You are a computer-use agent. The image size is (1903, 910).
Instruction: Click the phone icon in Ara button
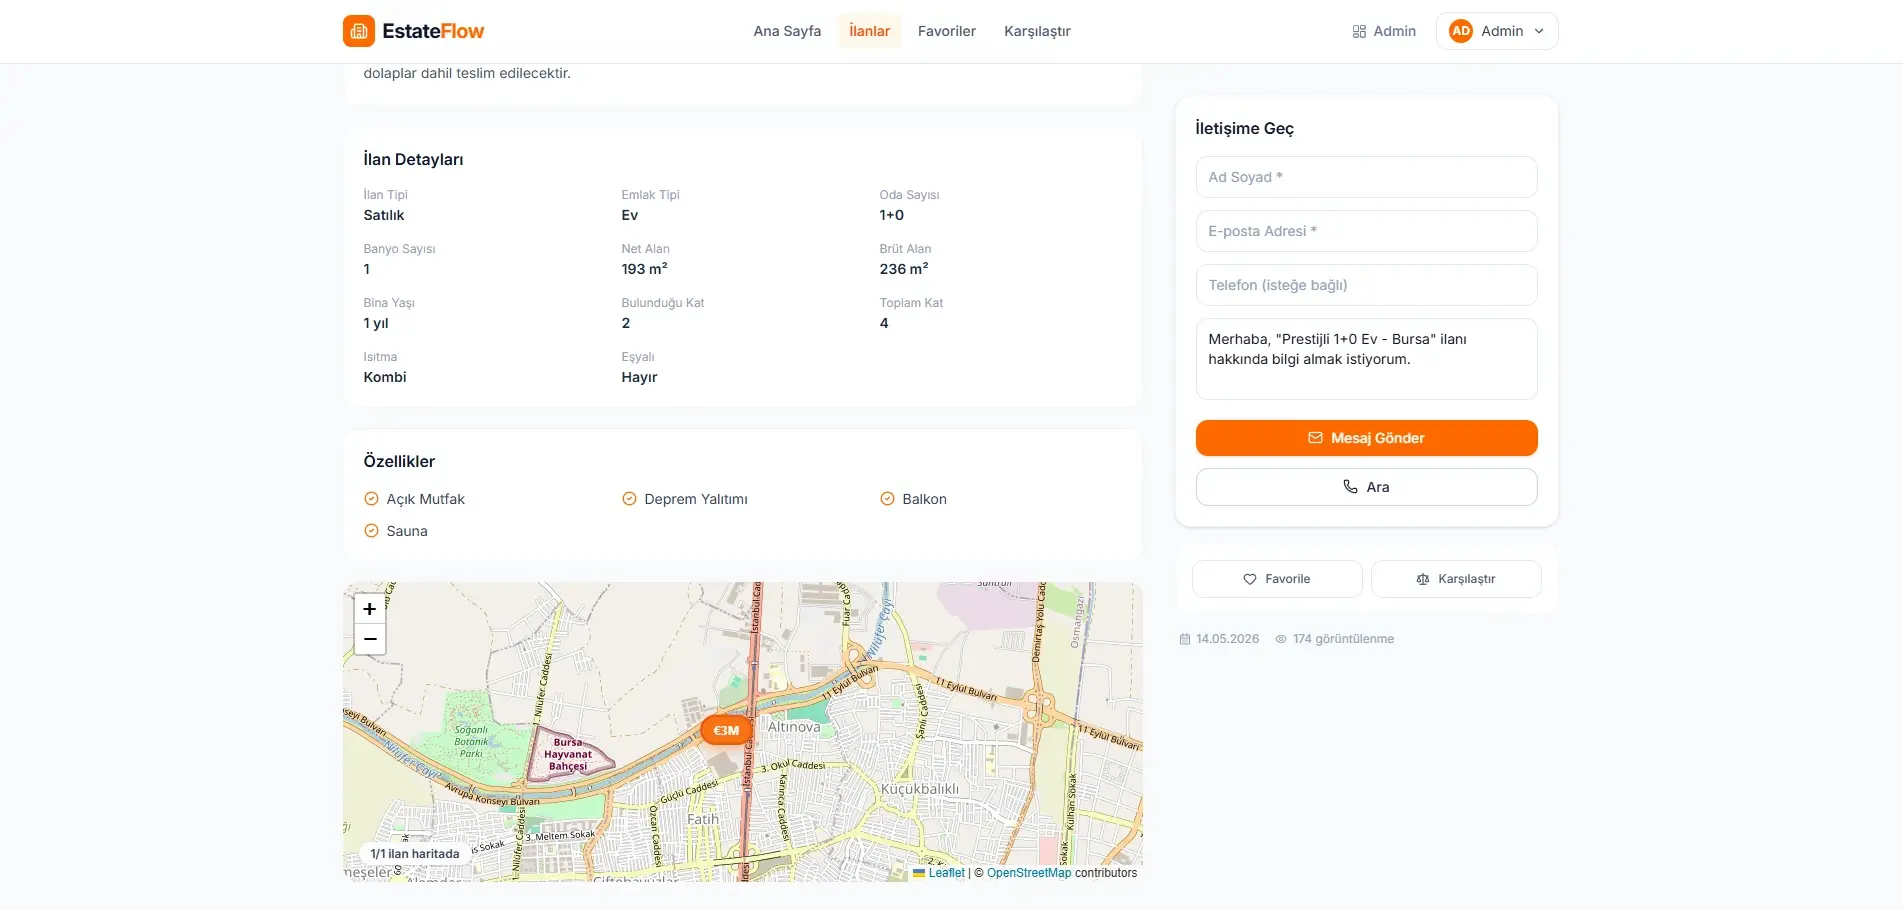pyautogui.click(x=1350, y=487)
